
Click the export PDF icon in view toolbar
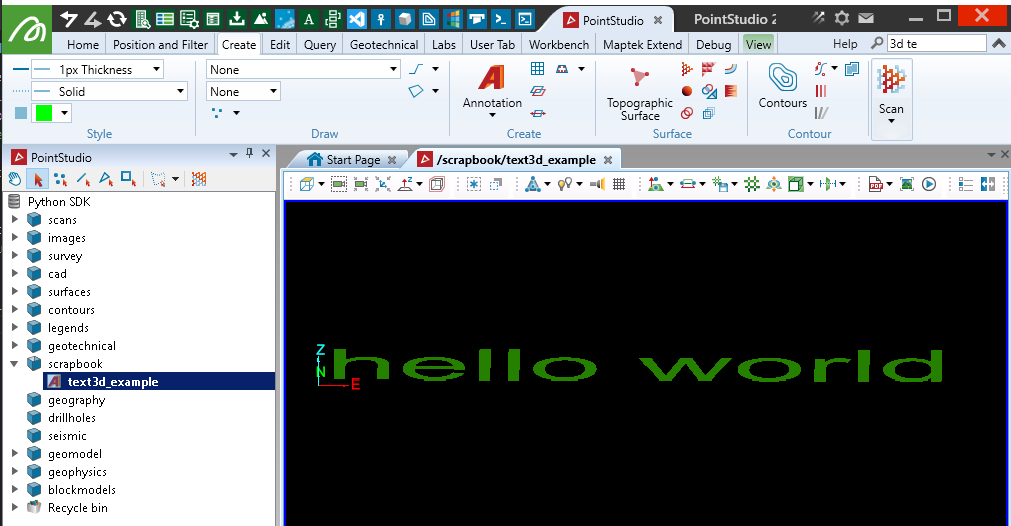[x=876, y=184]
